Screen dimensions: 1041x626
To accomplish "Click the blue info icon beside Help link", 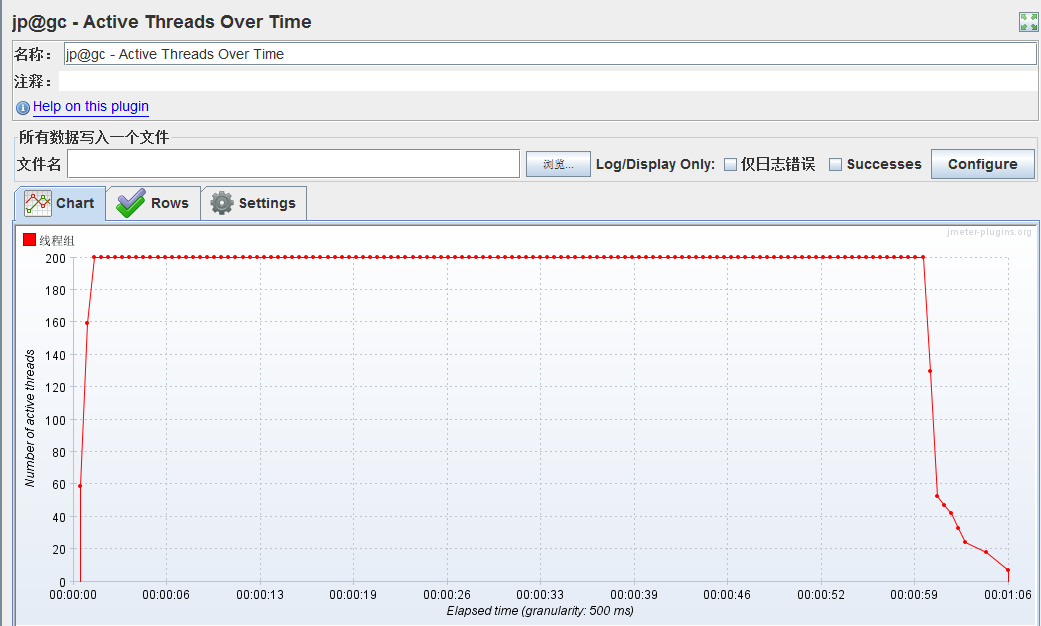I will coord(23,108).
